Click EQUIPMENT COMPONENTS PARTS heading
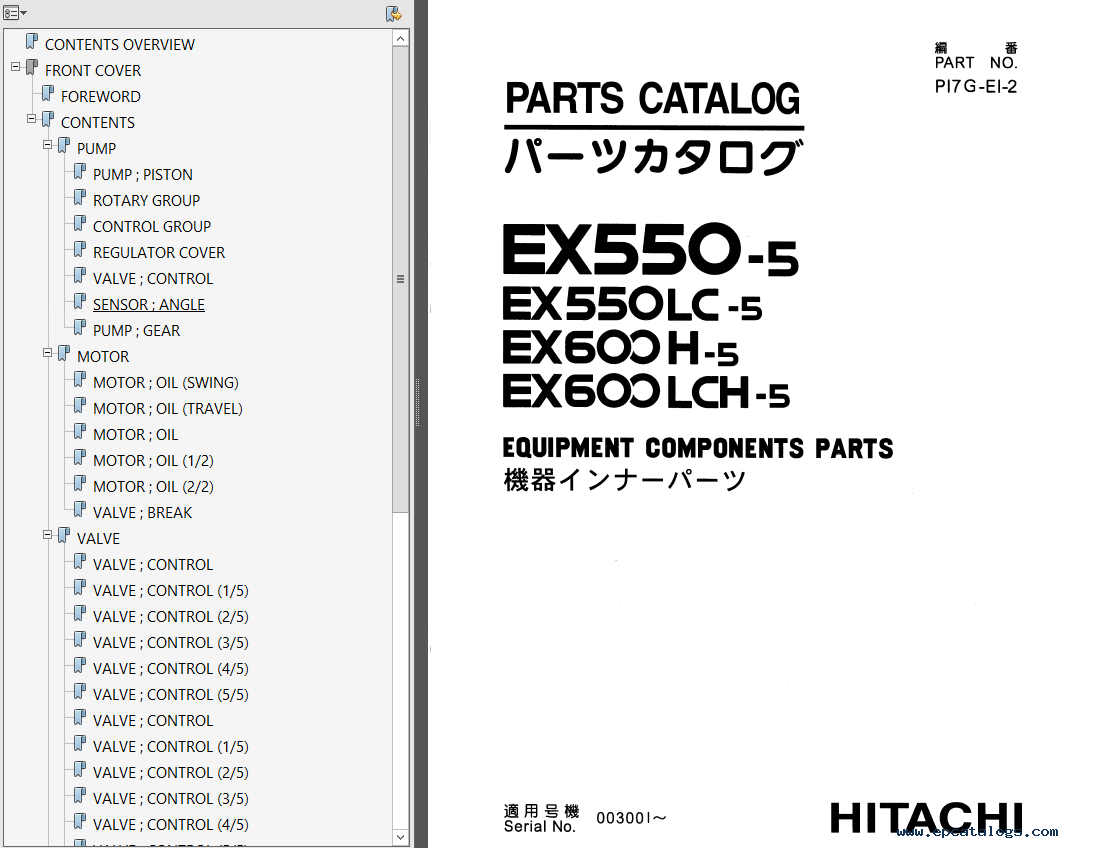Image resolution: width=1109 pixels, height=848 pixels. pos(698,448)
